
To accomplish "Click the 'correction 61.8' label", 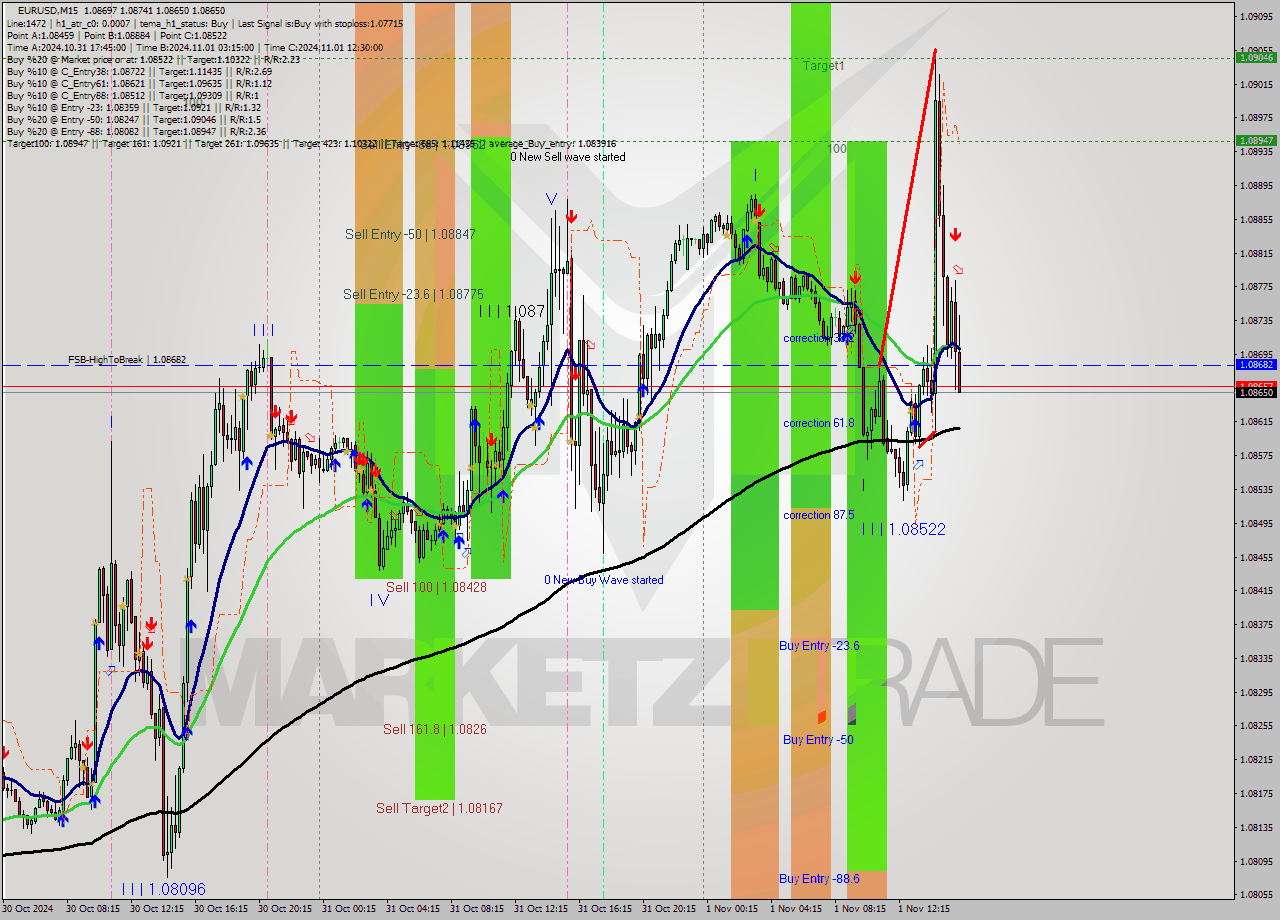I will tap(819, 423).
